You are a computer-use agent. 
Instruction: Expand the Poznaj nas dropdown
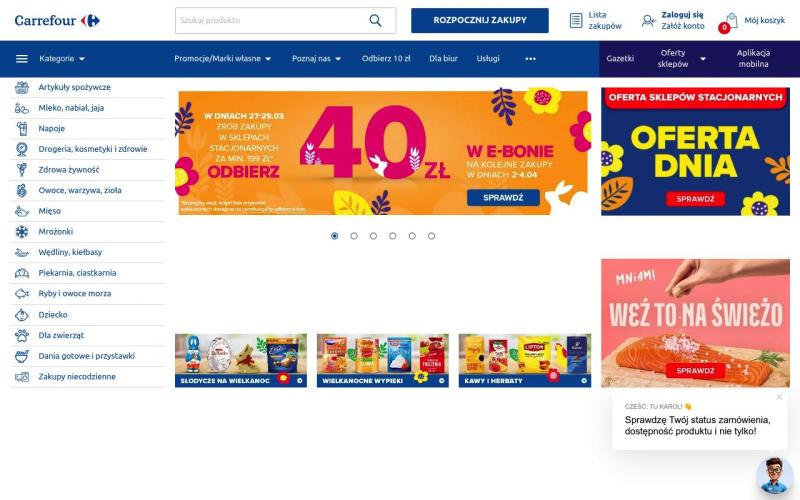click(316, 59)
